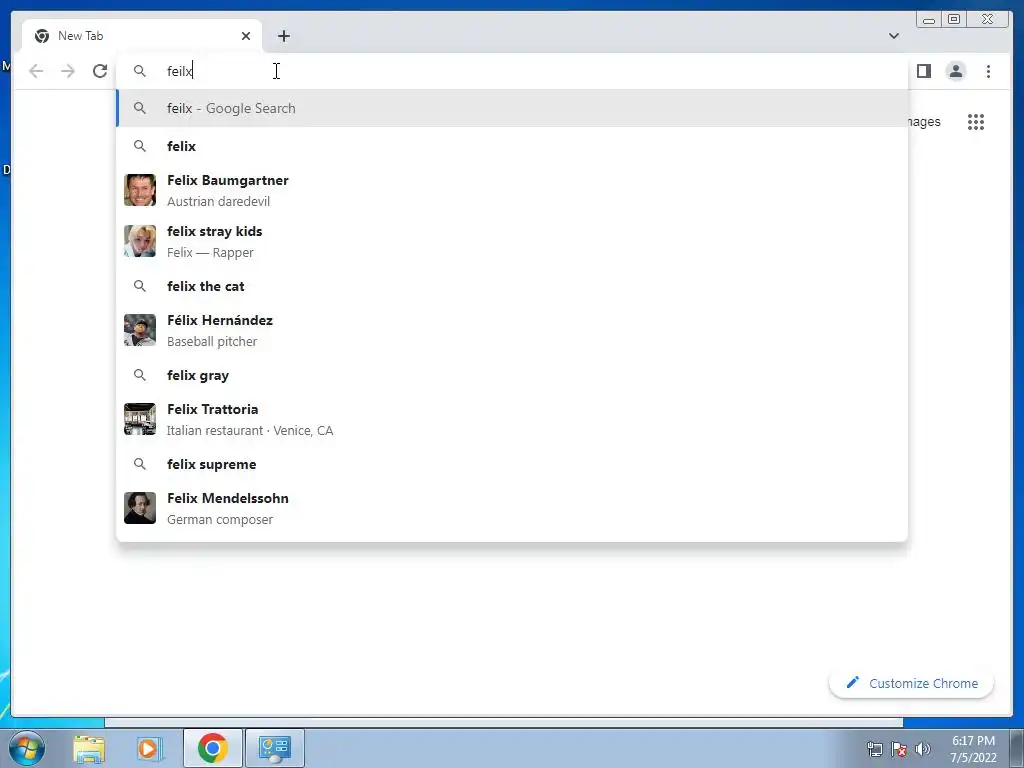Choose the 'felix' search suggestion
The height and width of the screenshot is (768, 1024).
pos(512,146)
